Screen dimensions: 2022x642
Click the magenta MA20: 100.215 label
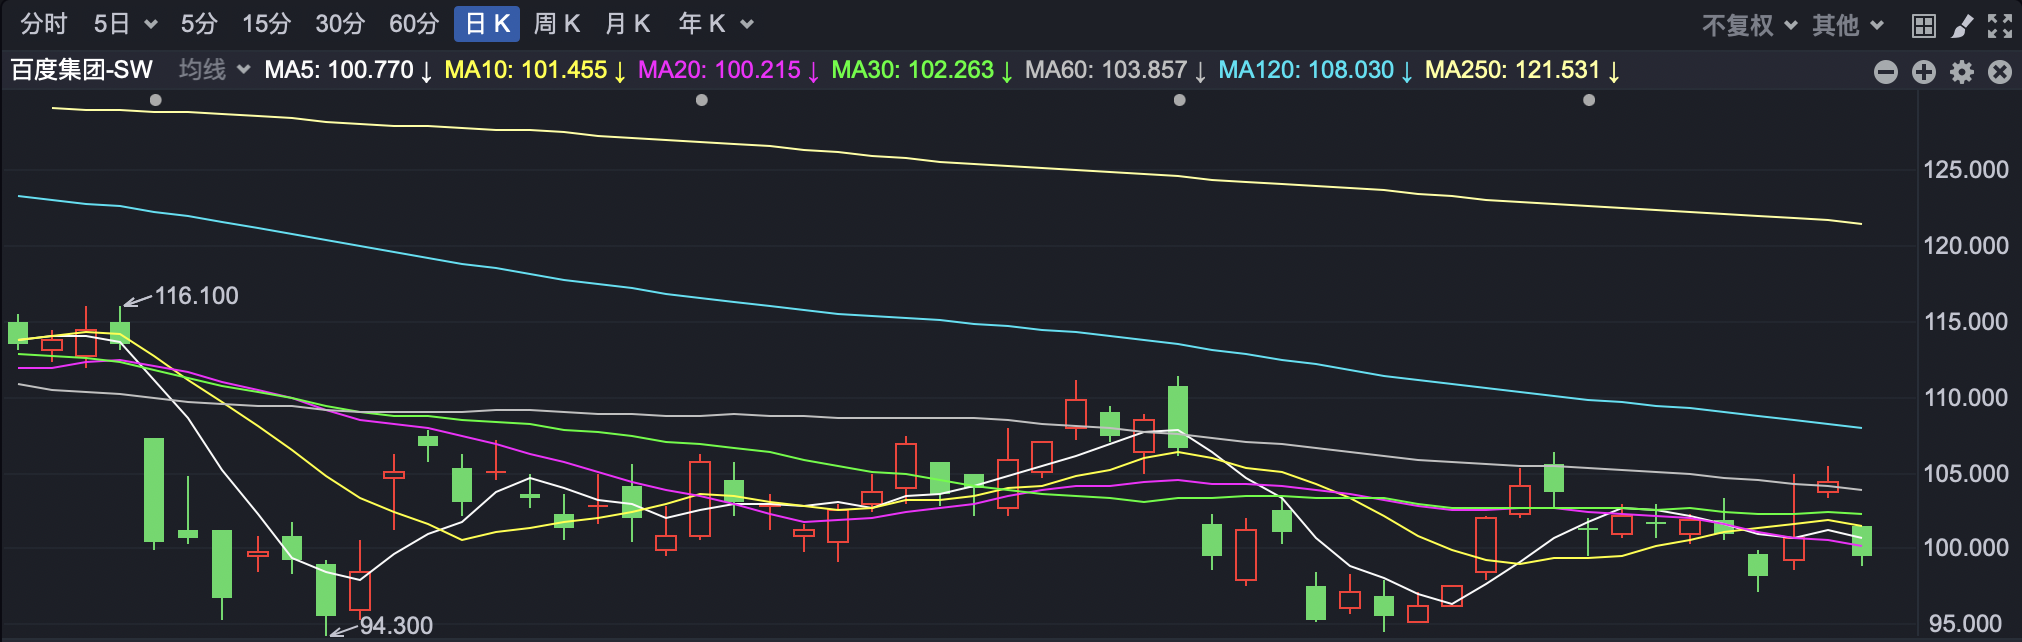point(729,70)
